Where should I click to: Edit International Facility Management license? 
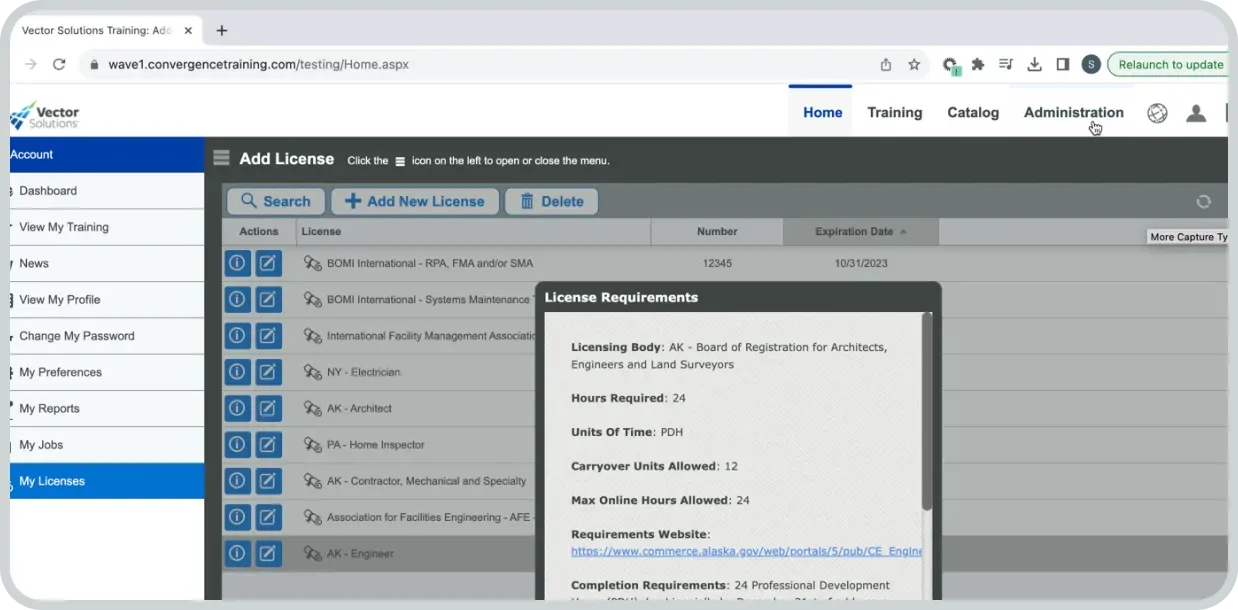pos(268,336)
